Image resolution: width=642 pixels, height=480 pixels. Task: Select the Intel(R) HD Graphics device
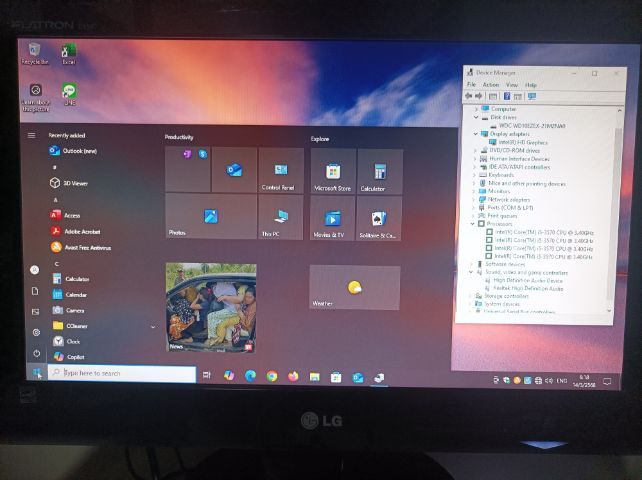tap(513, 142)
